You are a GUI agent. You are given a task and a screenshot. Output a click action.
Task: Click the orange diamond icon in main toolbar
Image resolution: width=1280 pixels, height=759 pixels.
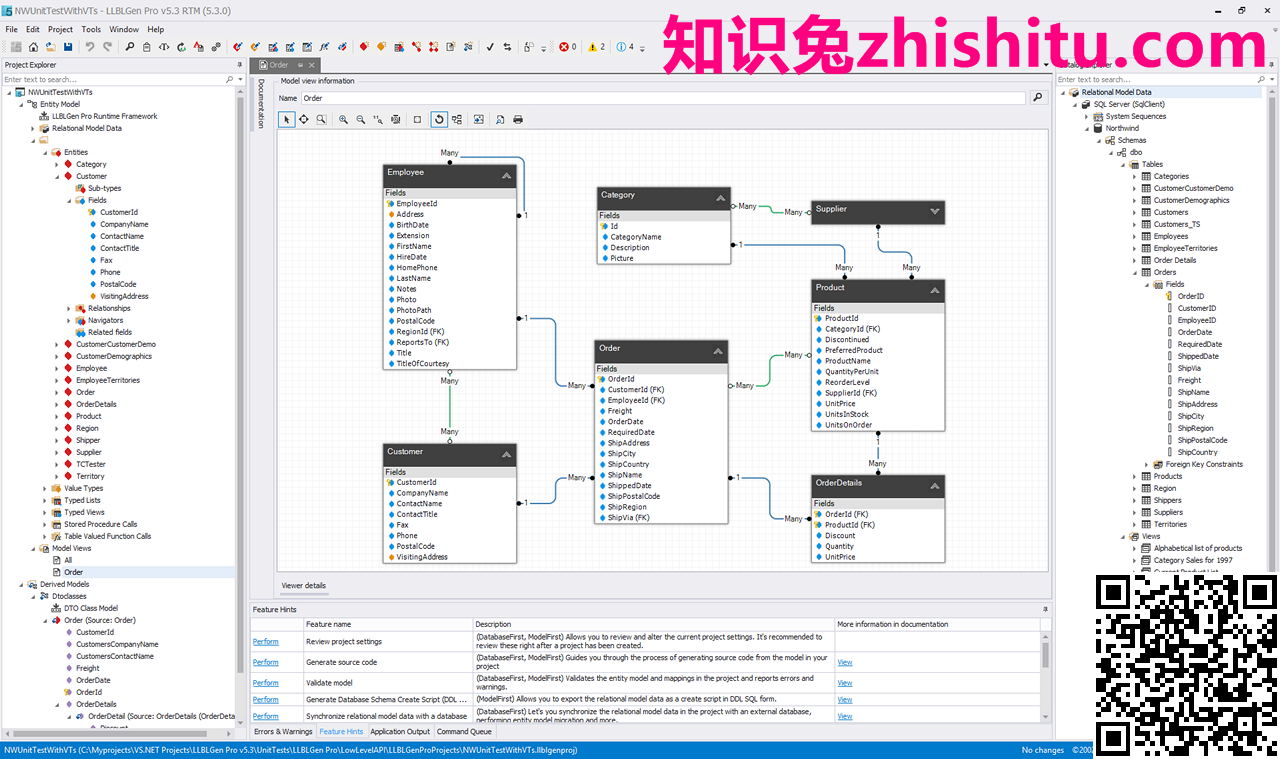point(382,46)
